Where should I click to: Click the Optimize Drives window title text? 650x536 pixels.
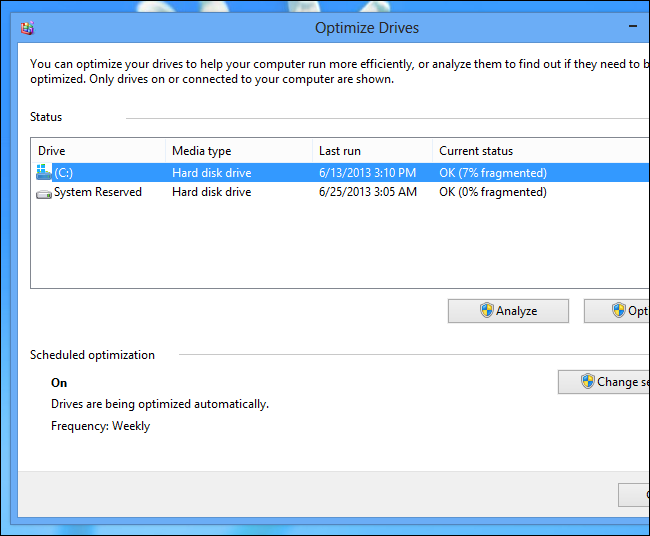[367, 28]
